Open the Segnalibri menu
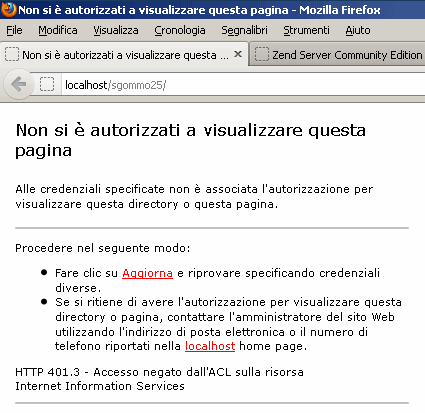425x413 pixels. click(x=244, y=30)
